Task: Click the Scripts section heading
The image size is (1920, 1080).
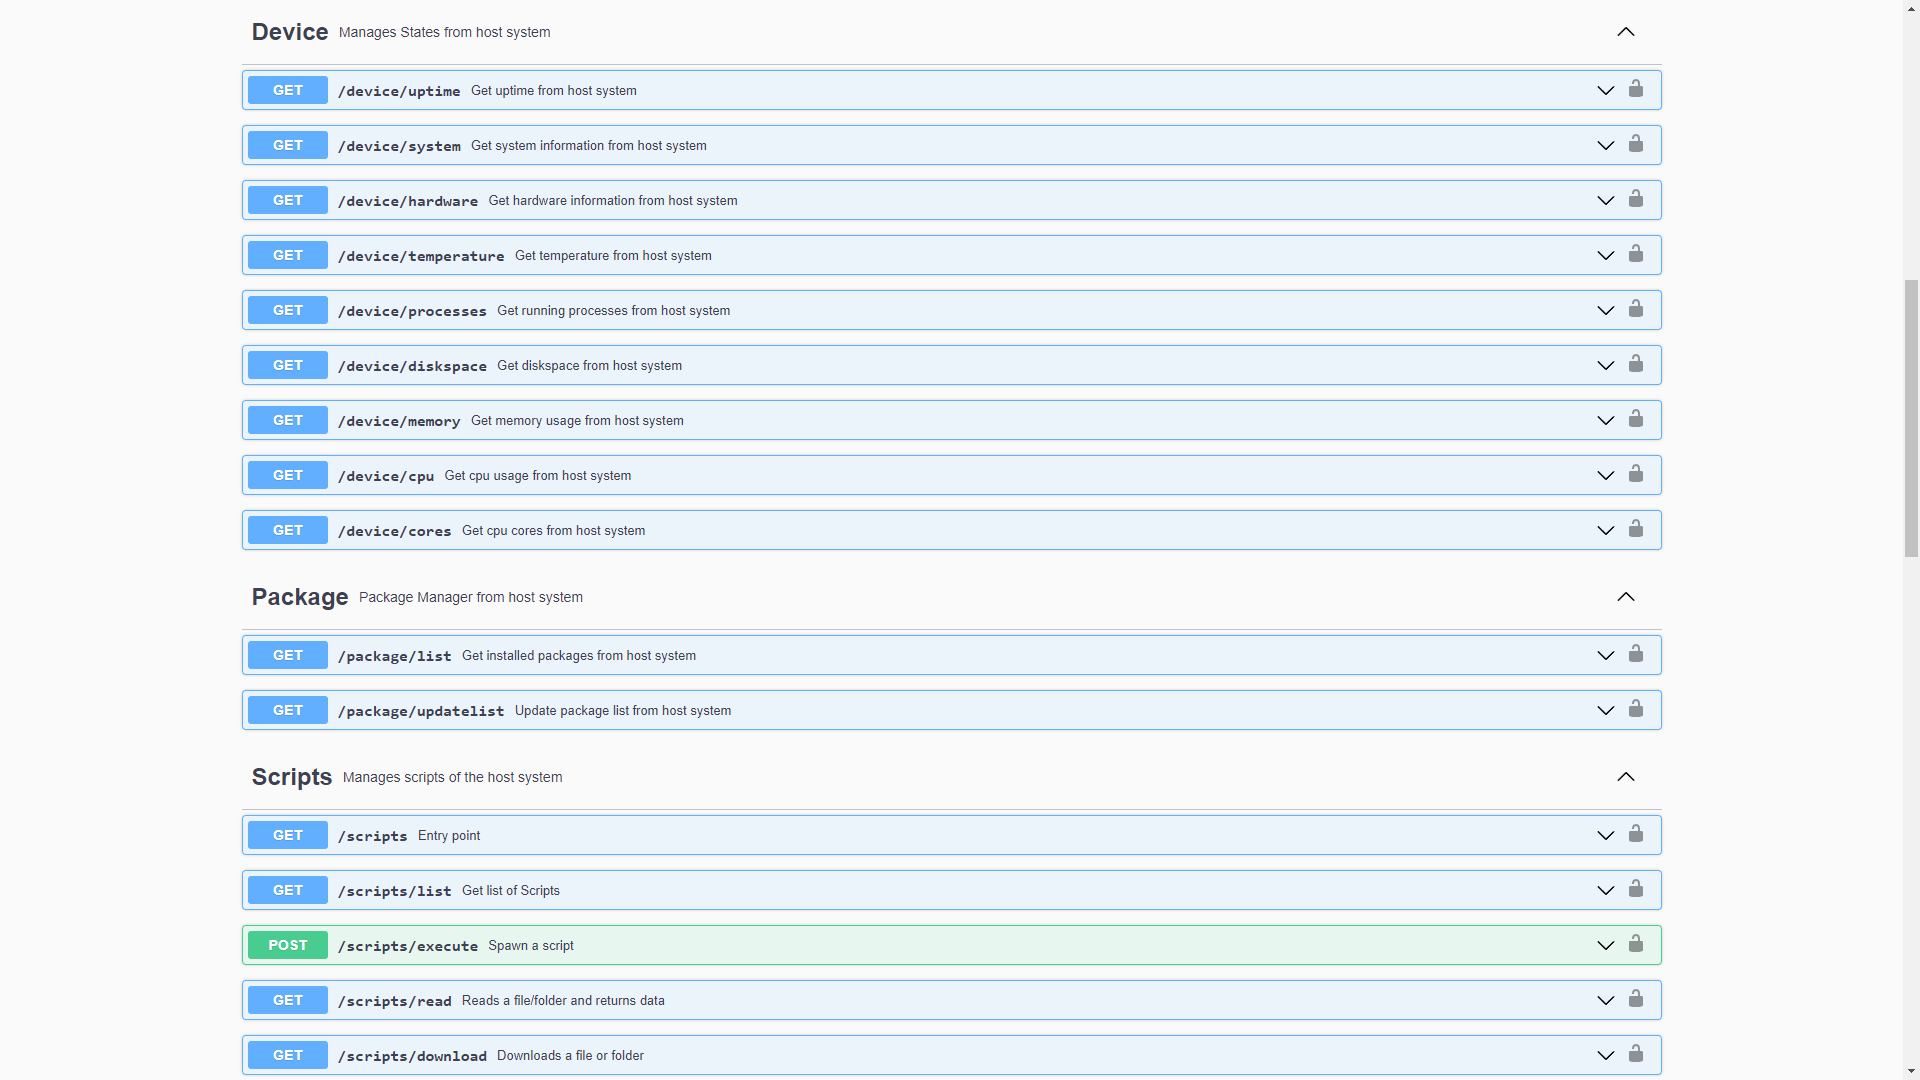Action: [x=292, y=777]
